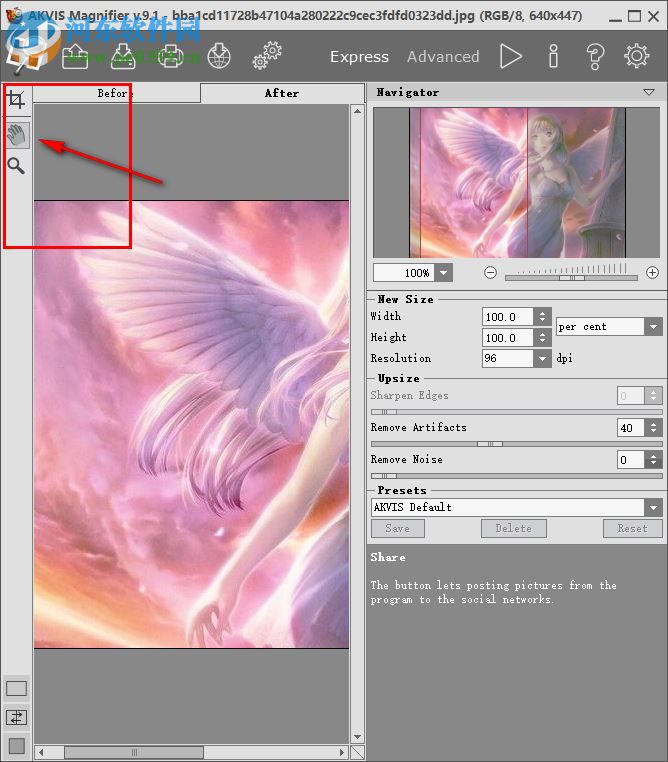The image size is (668, 762).
Task: Zoom out with the minus icon
Action: (x=491, y=273)
